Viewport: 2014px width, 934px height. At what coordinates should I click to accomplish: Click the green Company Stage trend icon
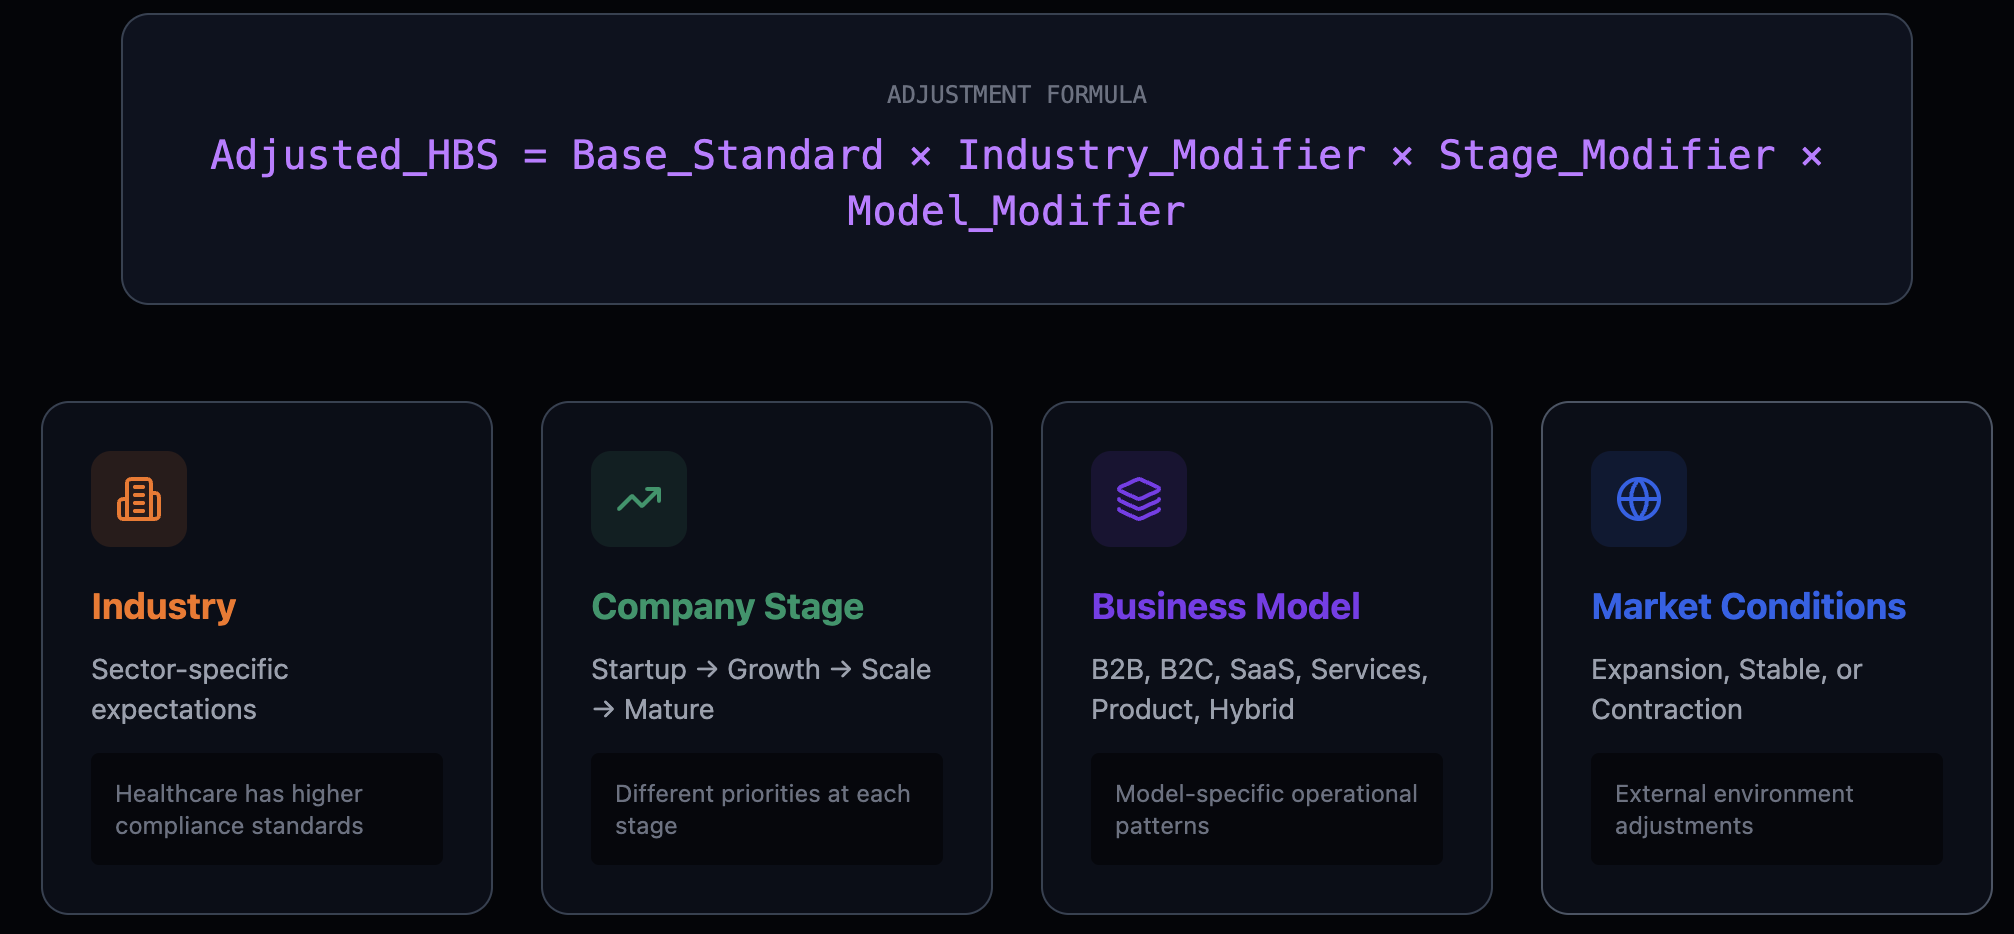(639, 499)
